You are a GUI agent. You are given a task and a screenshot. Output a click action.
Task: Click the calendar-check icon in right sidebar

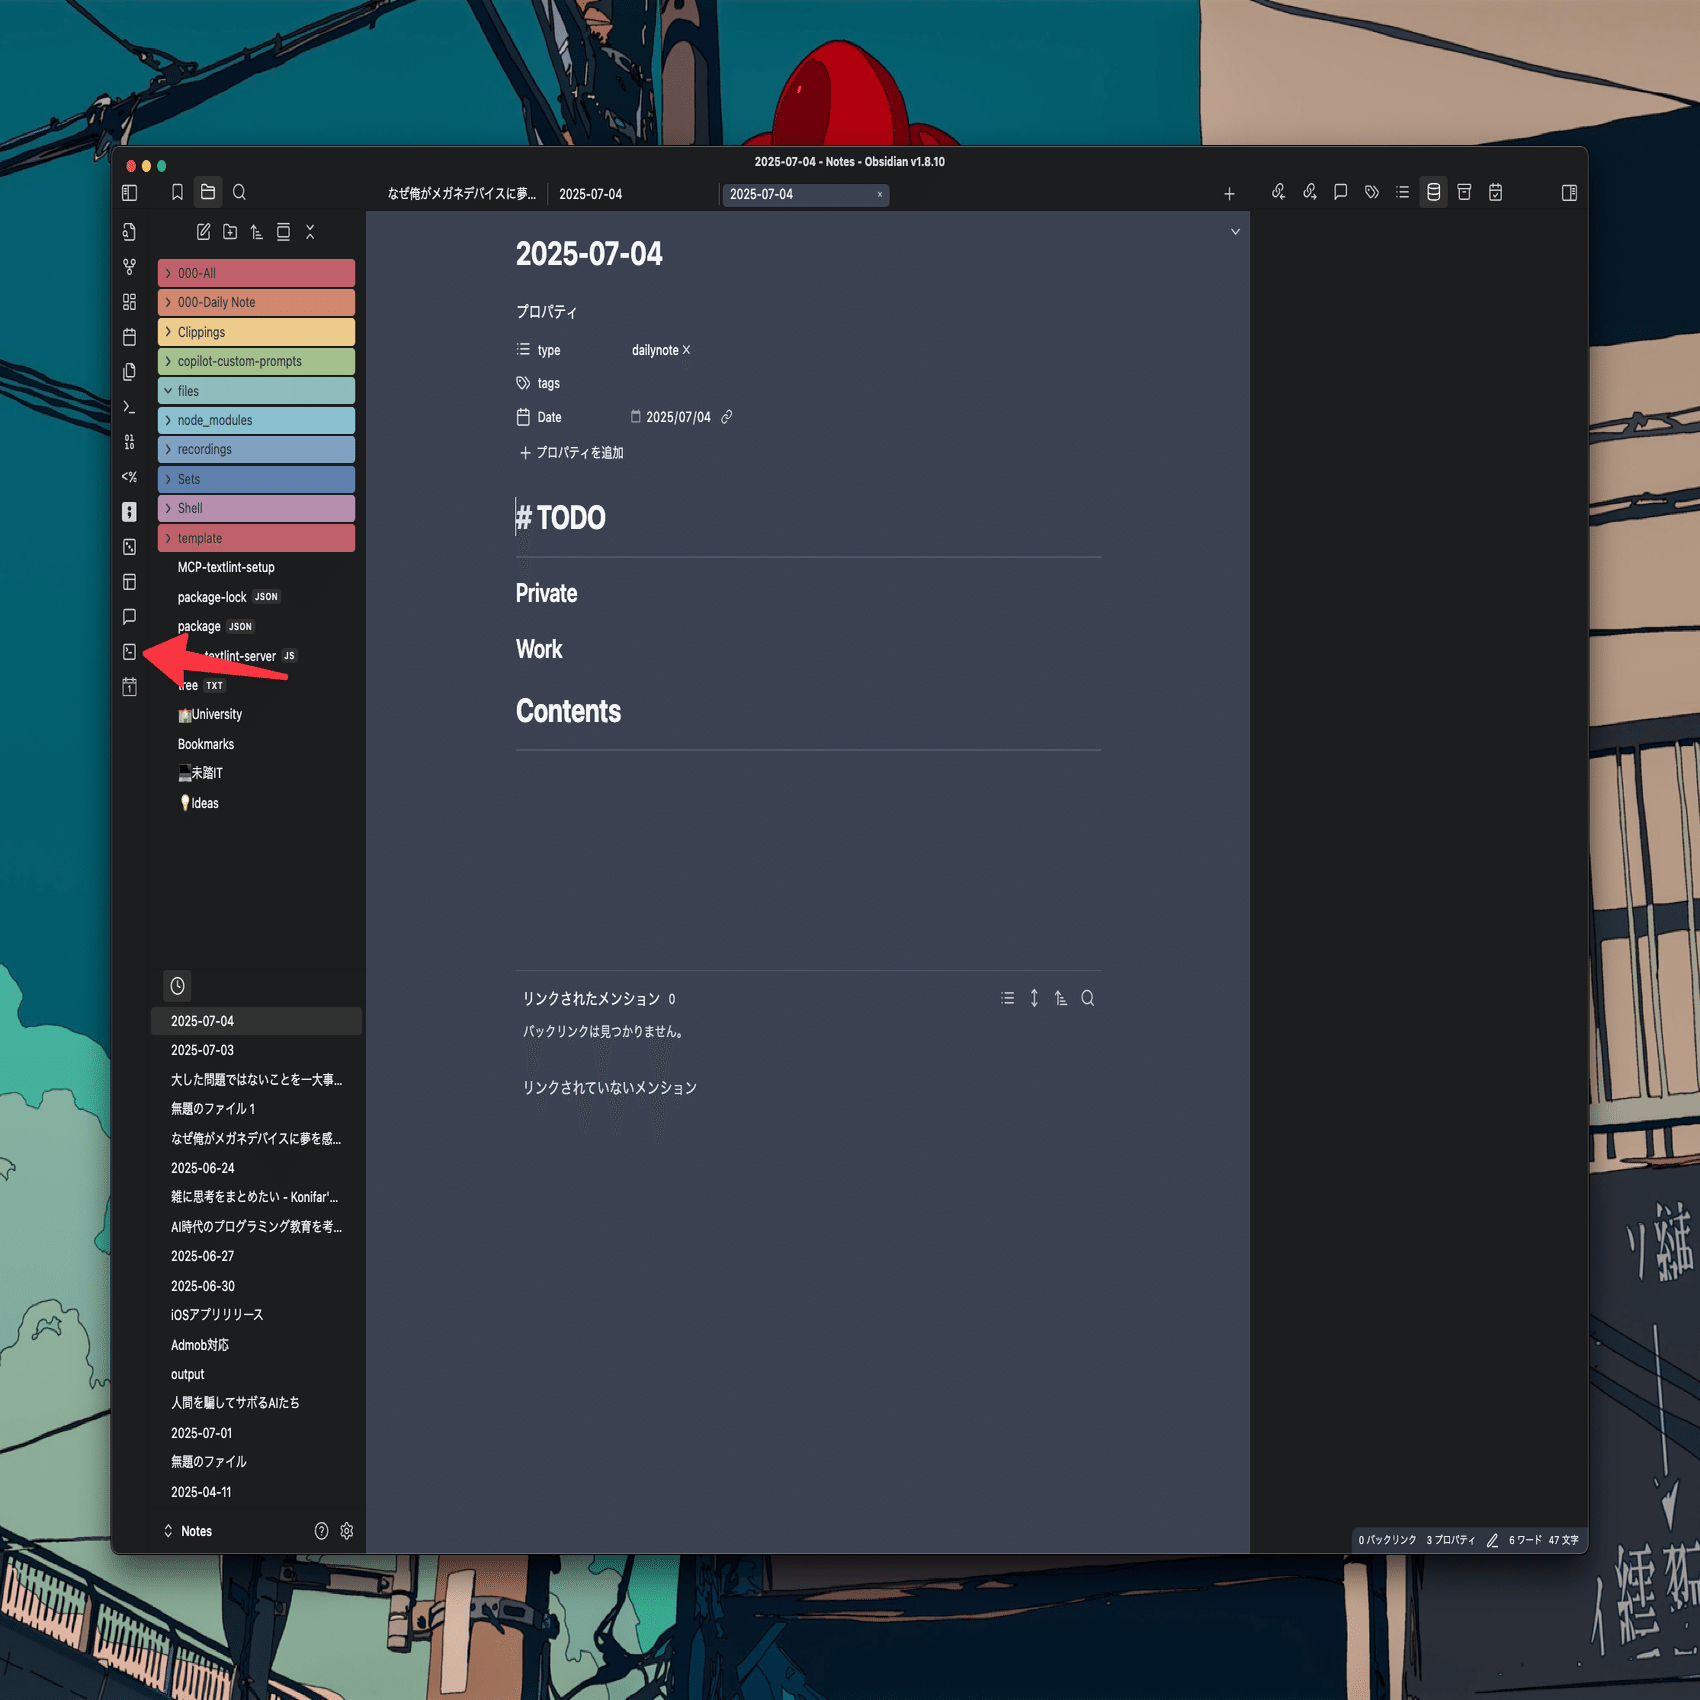[1495, 192]
